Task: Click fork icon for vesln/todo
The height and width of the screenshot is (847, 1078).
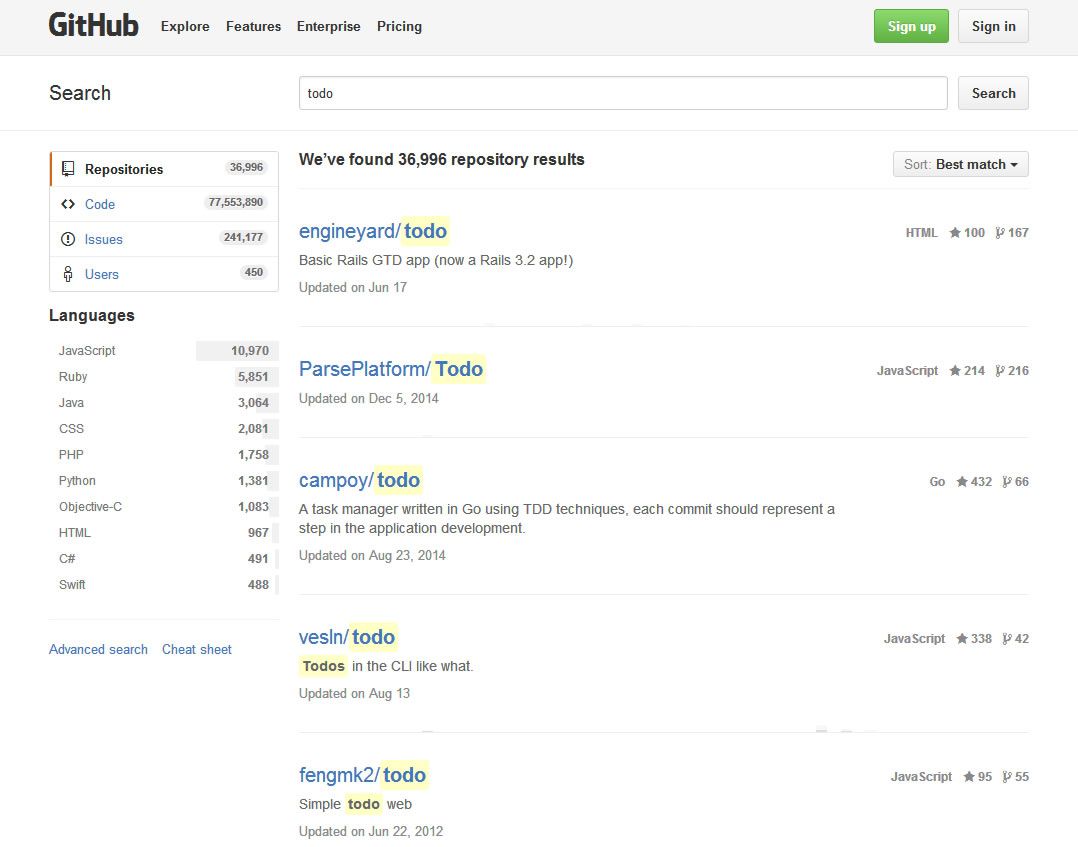Action: click(1006, 639)
